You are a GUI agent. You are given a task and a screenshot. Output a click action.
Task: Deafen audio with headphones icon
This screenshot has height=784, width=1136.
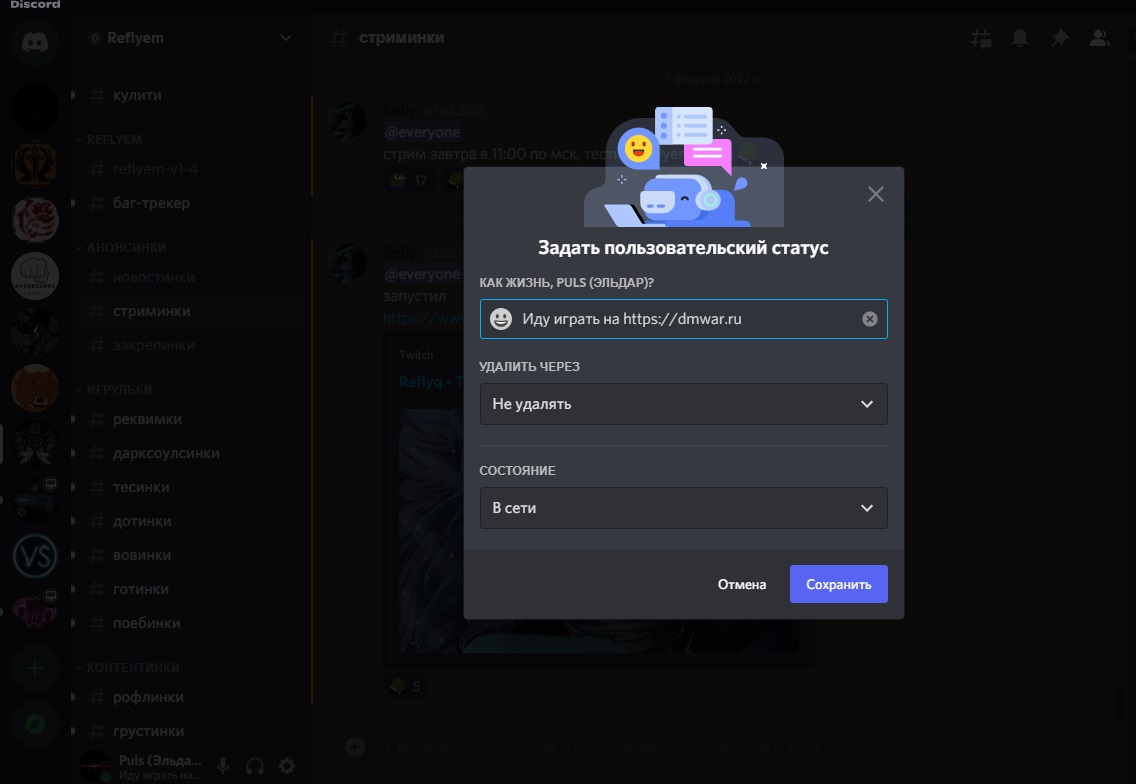(255, 766)
